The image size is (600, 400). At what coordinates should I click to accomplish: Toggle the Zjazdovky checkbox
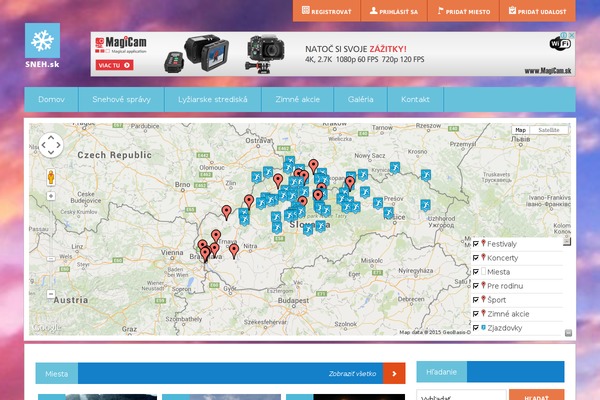click(476, 328)
